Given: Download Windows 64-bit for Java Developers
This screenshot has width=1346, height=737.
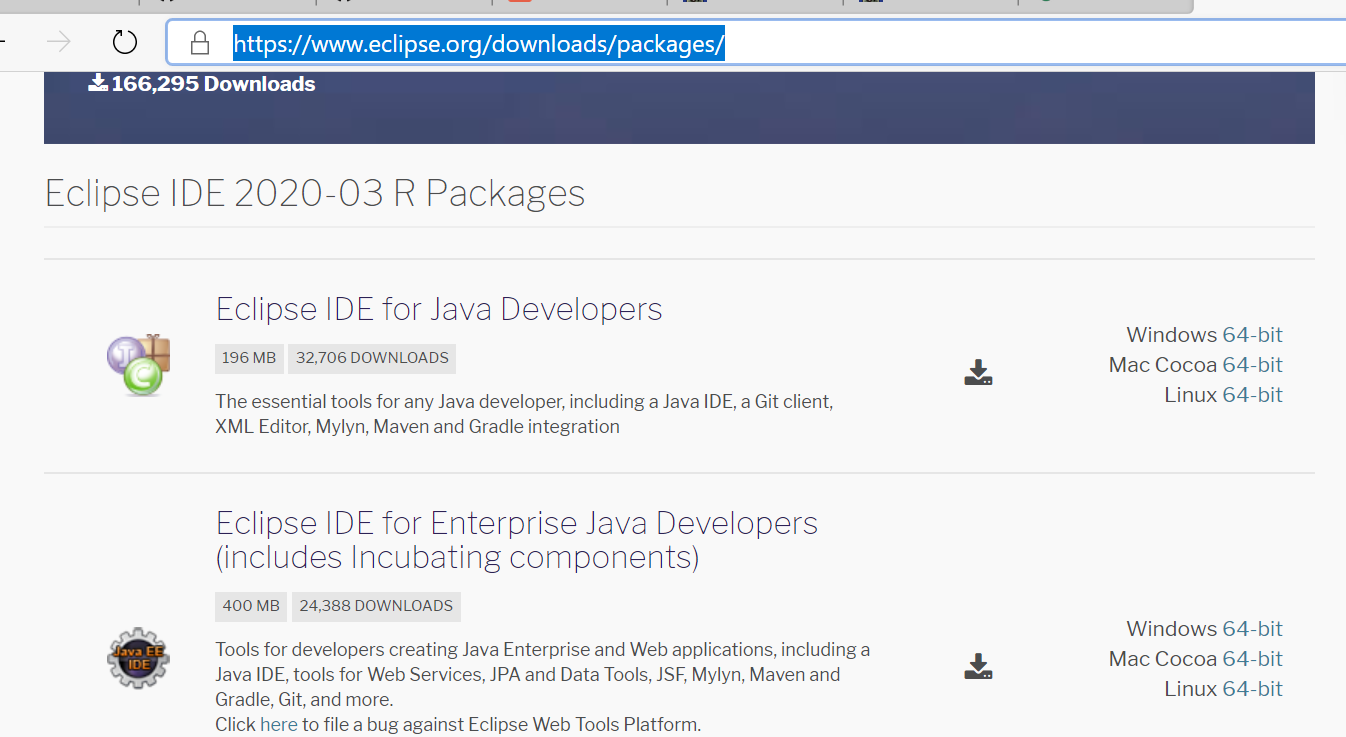Looking at the screenshot, I should [x=1252, y=335].
